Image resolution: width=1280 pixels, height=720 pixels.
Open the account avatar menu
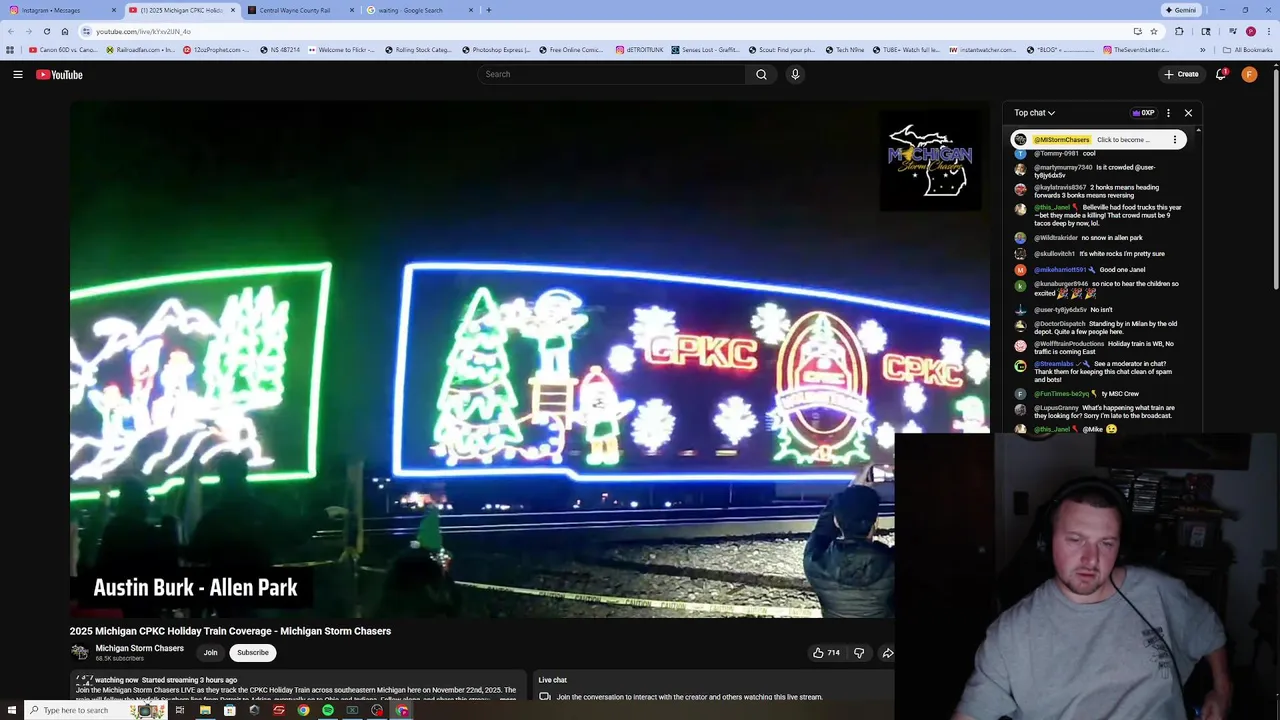pyautogui.click(x=1249, y=74)
